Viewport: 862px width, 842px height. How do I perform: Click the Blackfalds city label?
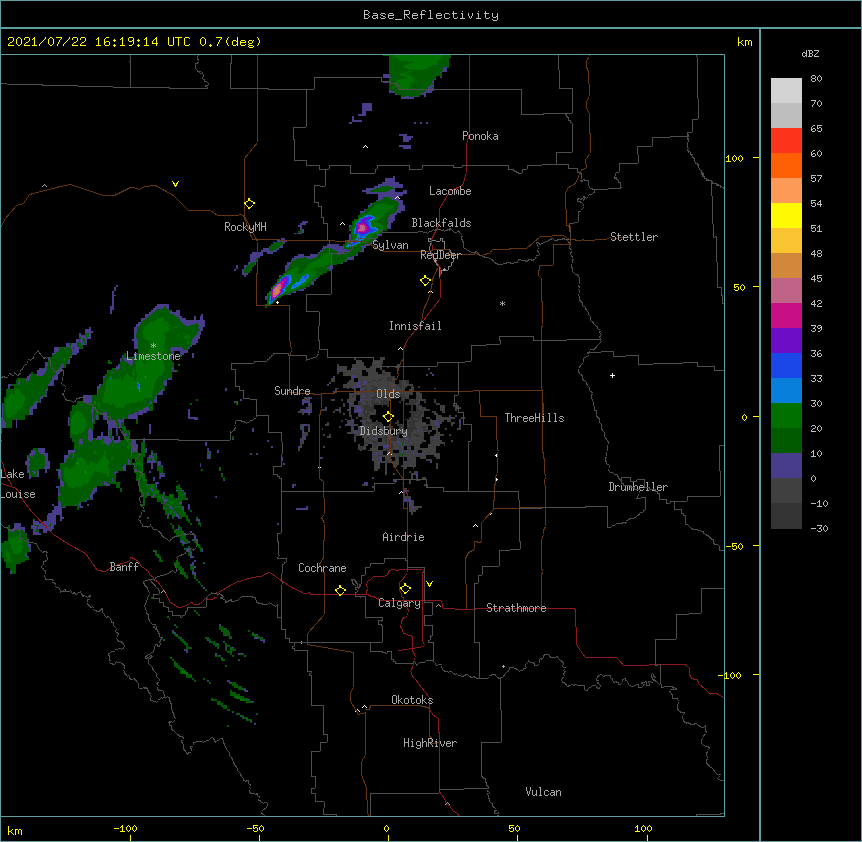[441, 223]
